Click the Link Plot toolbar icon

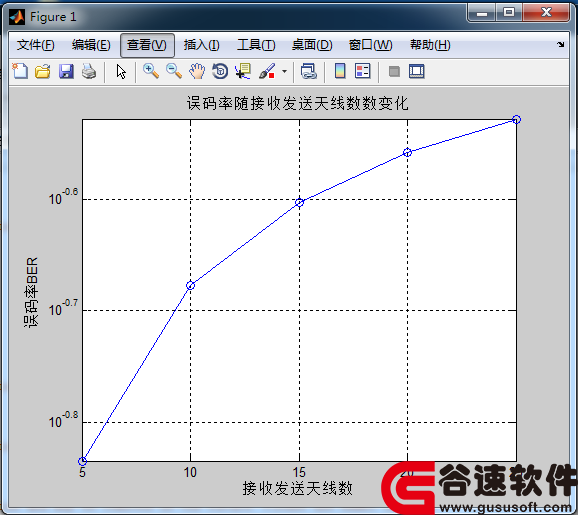[x=309, y=71]
